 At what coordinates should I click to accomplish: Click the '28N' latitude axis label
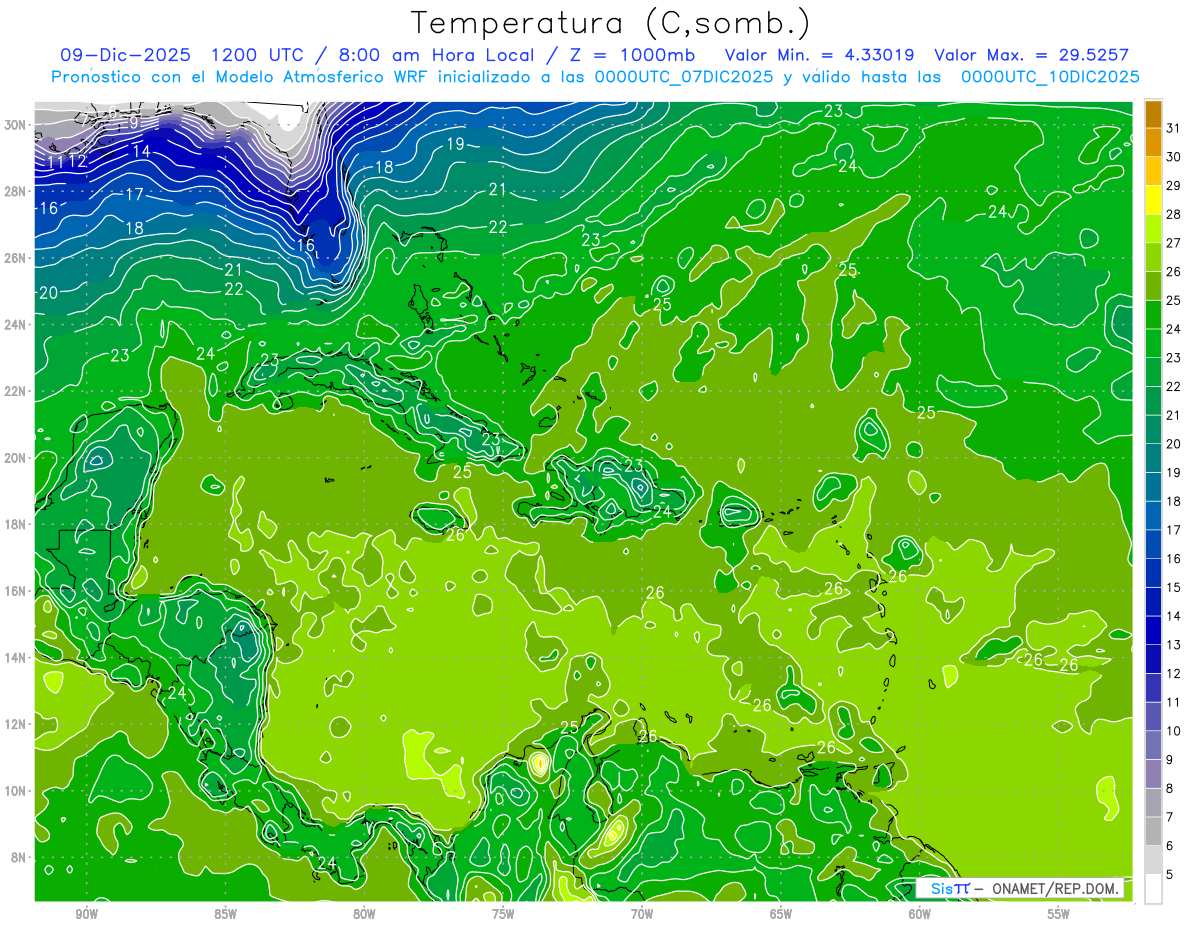[15, 191]
